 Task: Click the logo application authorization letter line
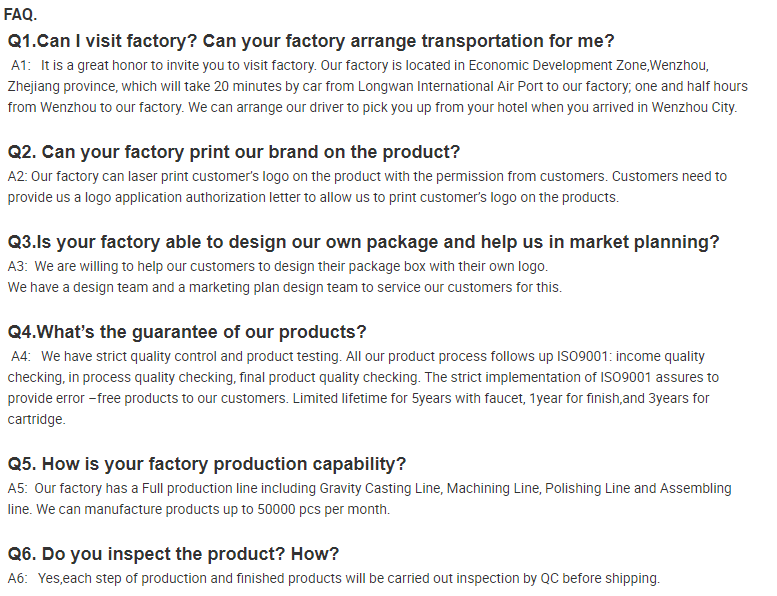coord(313,197)
